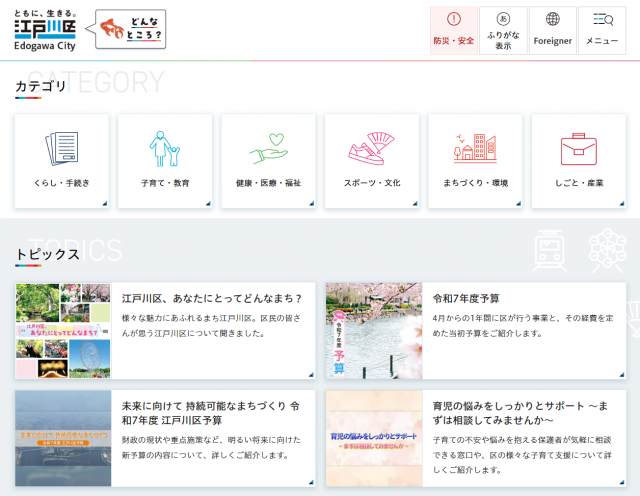
Task: Click corner arrow on 持続可能なまちづくり card
Action: click(x=311, y=482)
